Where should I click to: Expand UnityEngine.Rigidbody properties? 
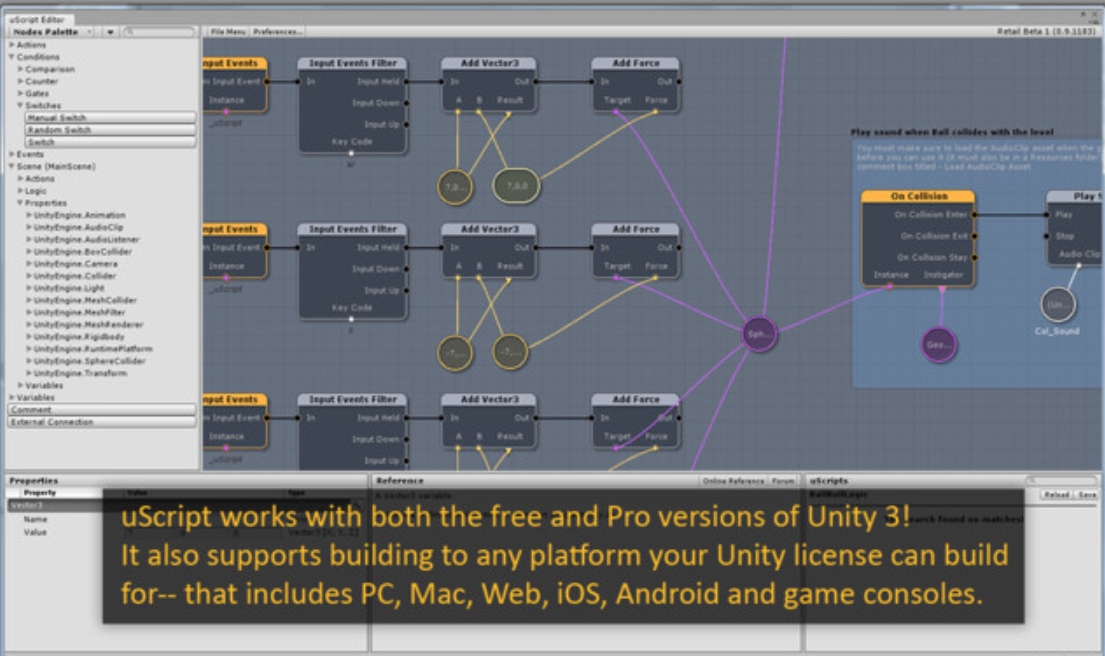tap(29, 336)
